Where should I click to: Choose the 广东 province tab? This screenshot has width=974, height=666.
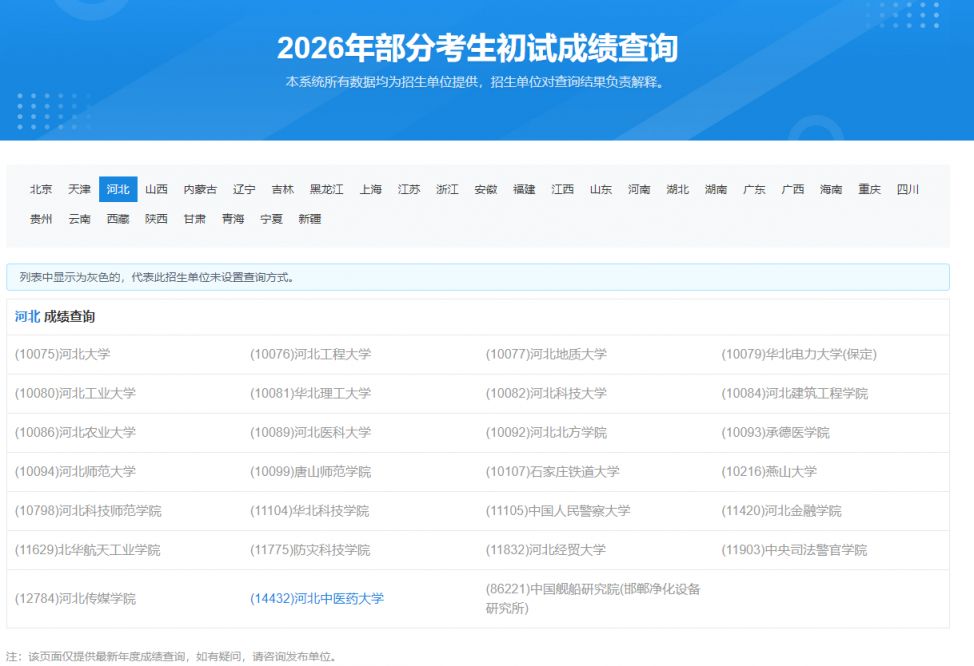(x=754, y=189)
